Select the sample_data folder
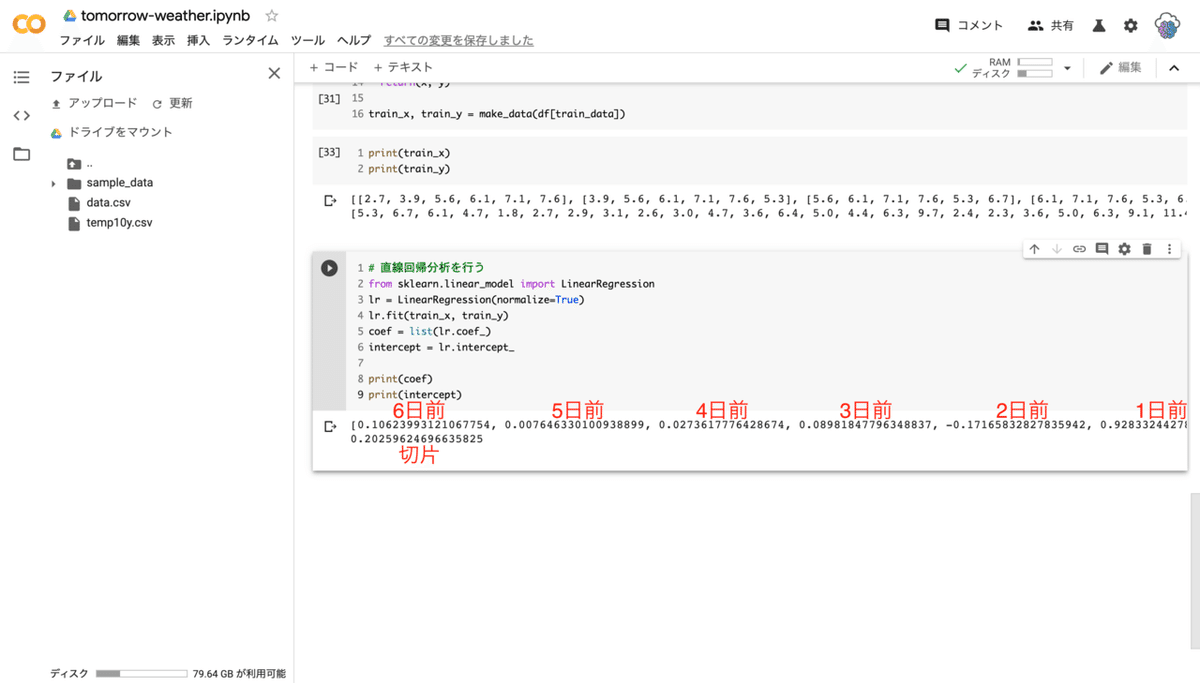Screen dimensions: 1200x683 coord(110,183)
